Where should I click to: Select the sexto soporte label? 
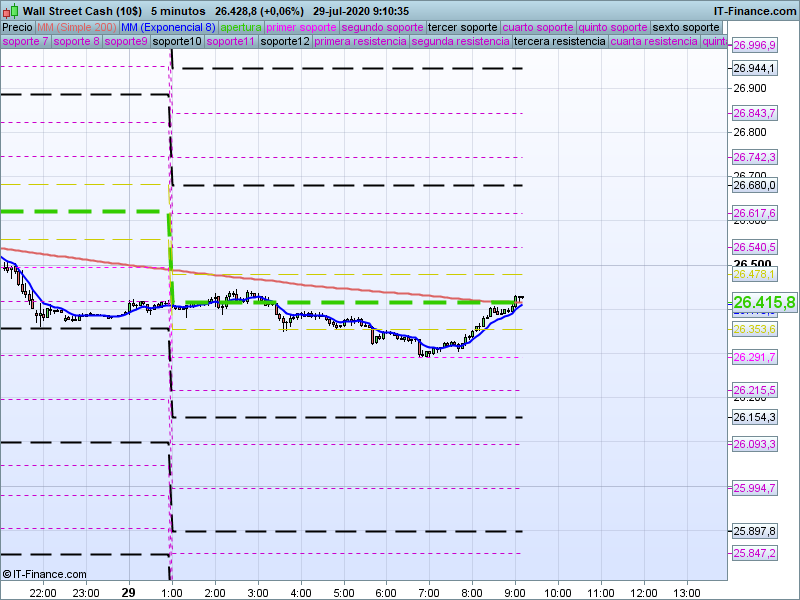click(x=685, y=27)
